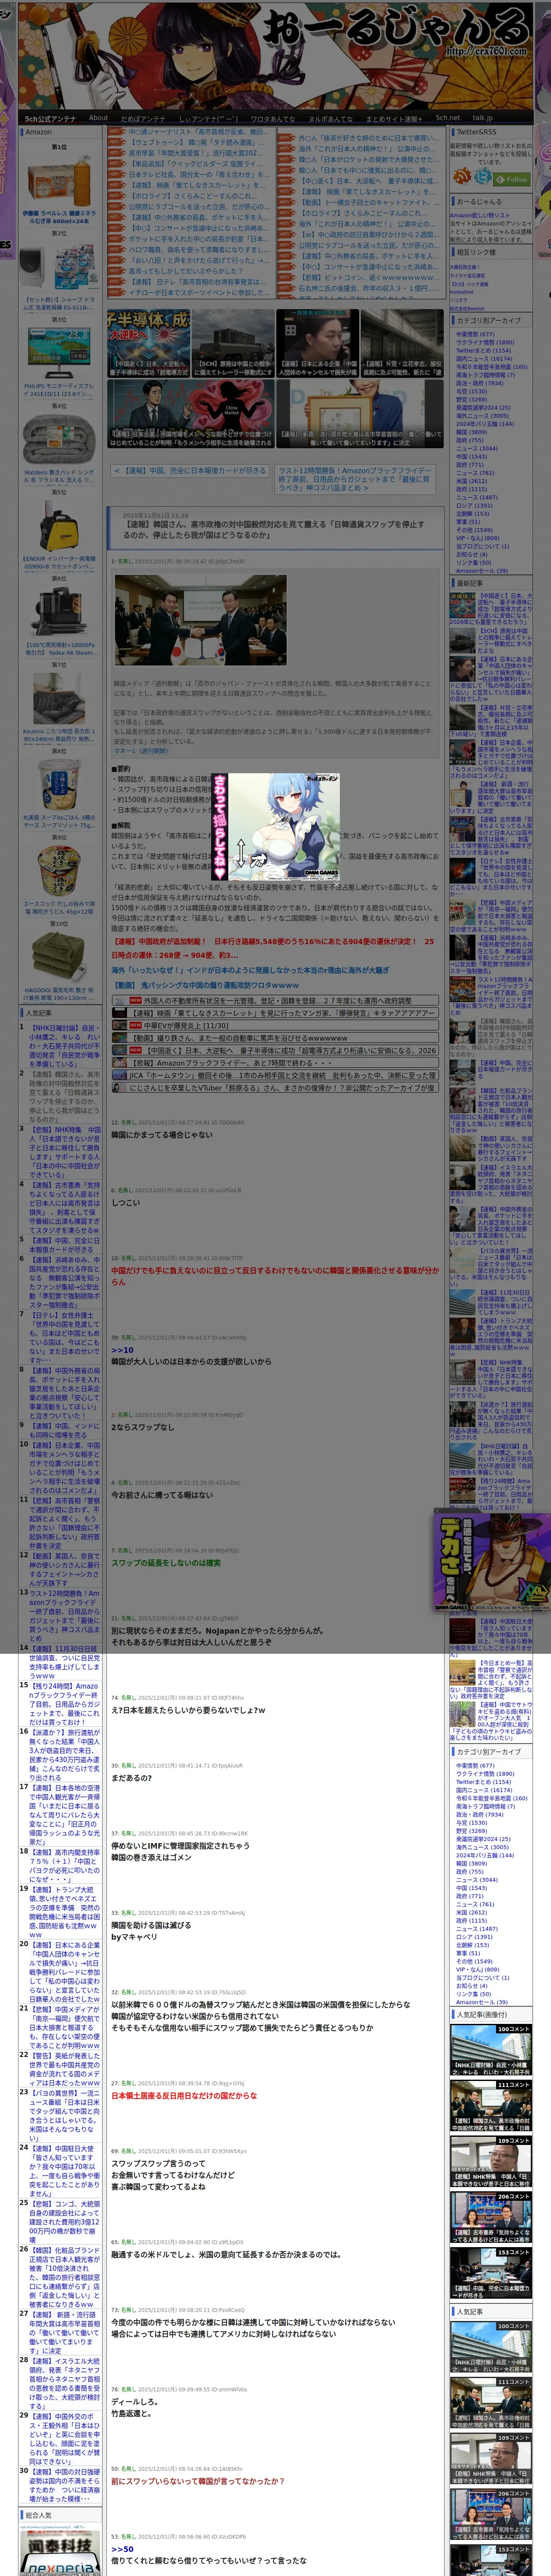Open the PHILIPS monitor Amazon product image
The height and width of the screenshot is (2576, 551).
(x=59, y=353)
